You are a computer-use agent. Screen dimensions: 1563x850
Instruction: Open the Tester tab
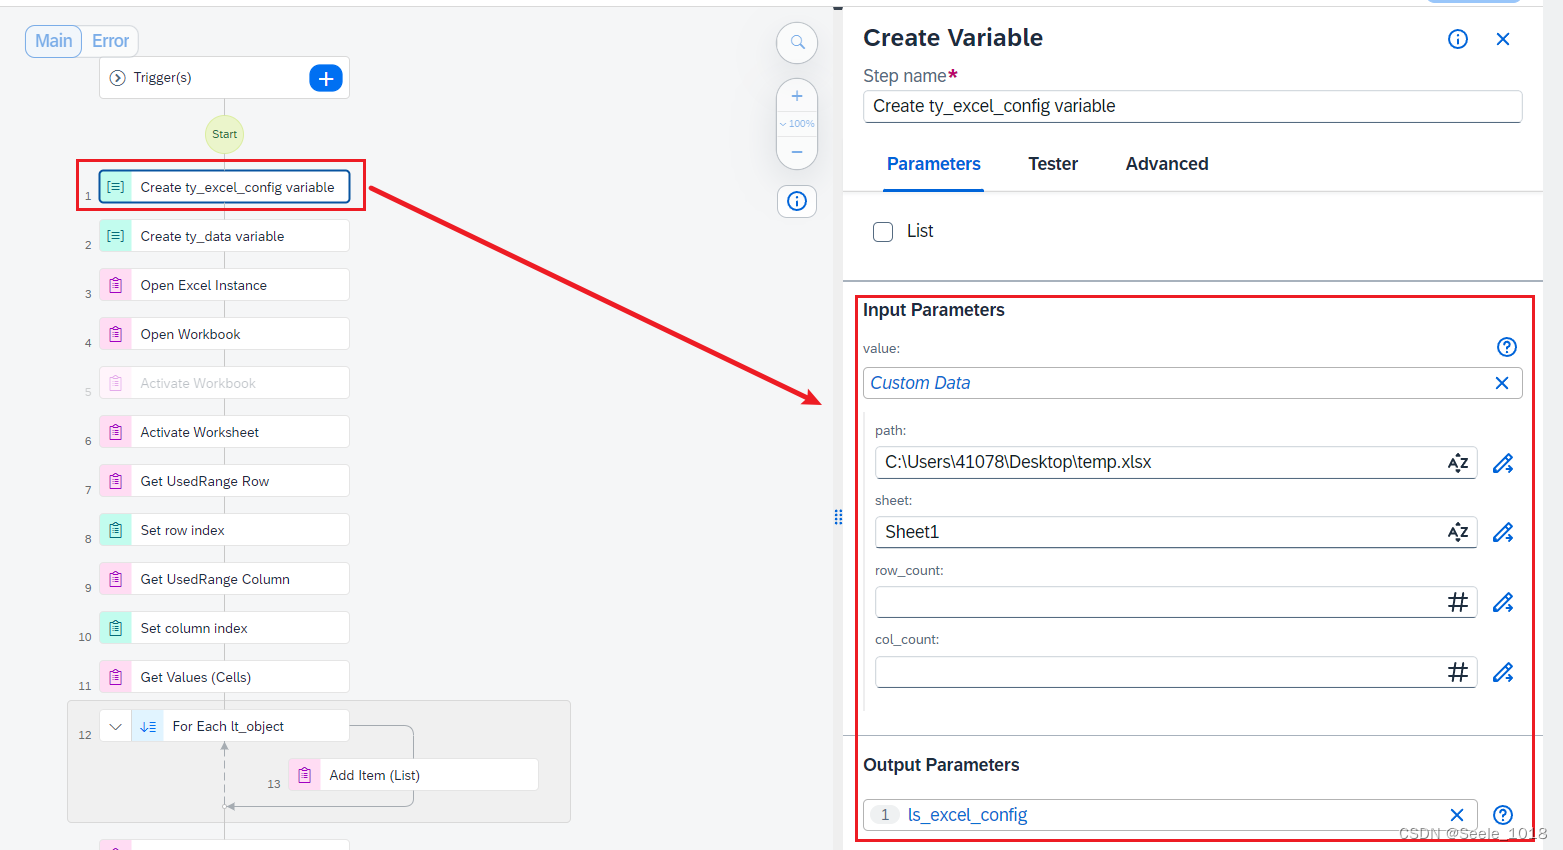(1053, 164)
